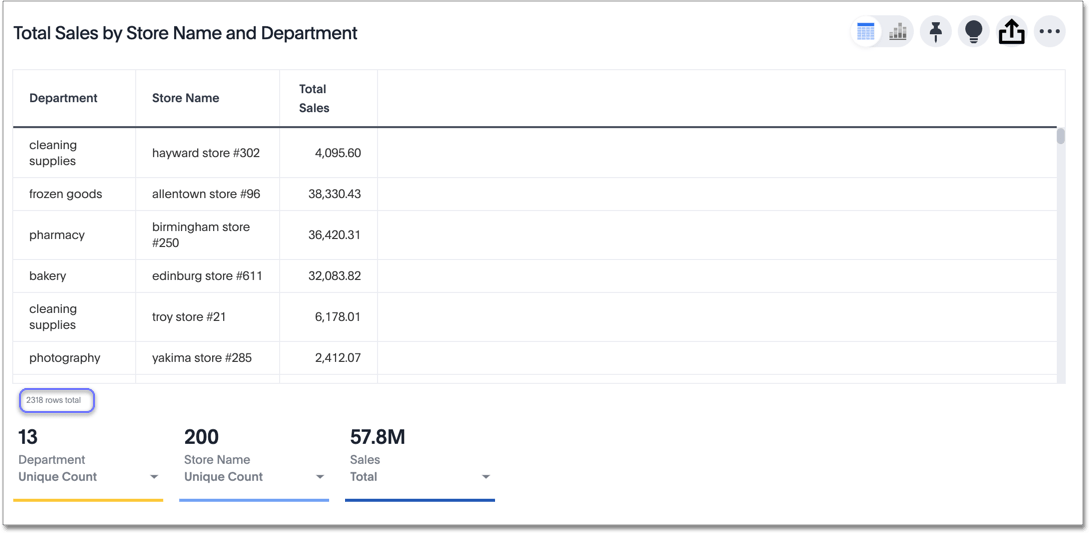Expand the Sales Total aggregation dropdown

click(486, 477)
